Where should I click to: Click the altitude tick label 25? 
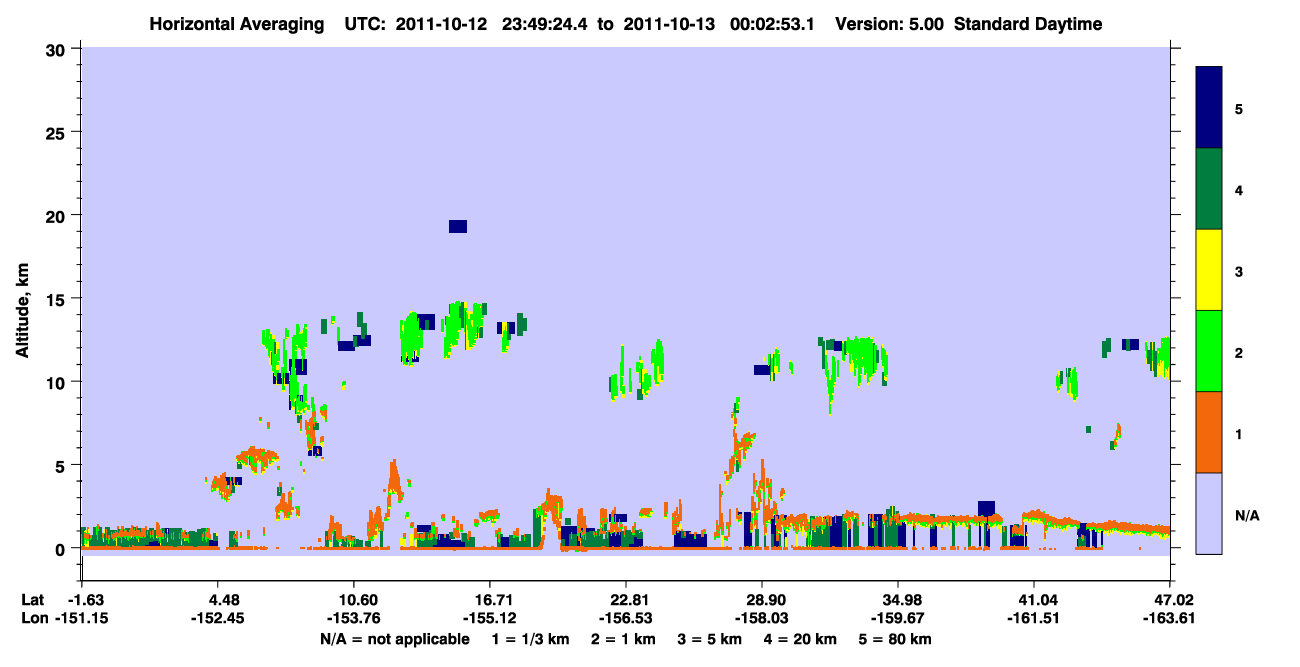click(58, 132)
